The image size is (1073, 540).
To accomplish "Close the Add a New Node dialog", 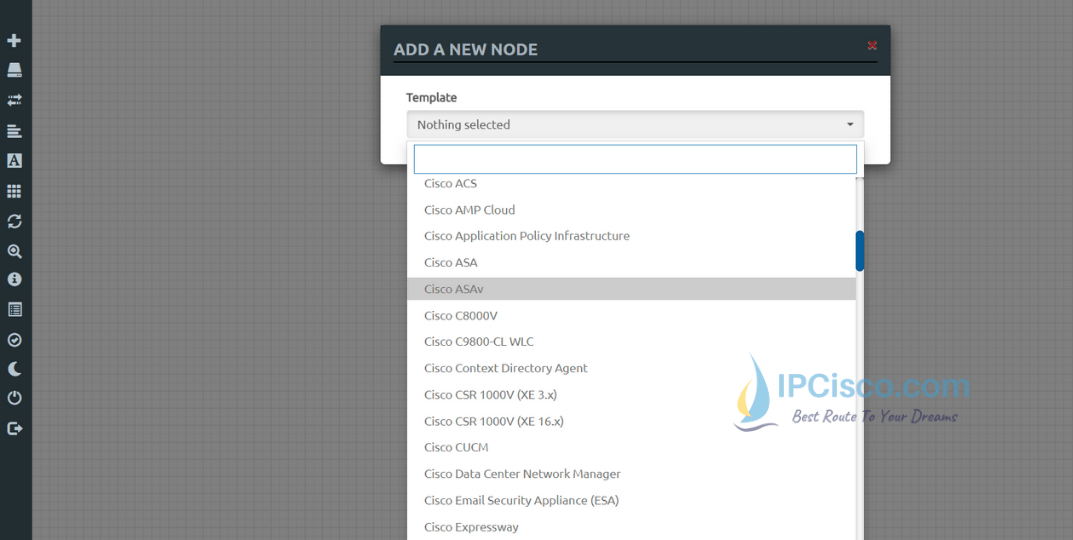I will [x=872, y=45].
